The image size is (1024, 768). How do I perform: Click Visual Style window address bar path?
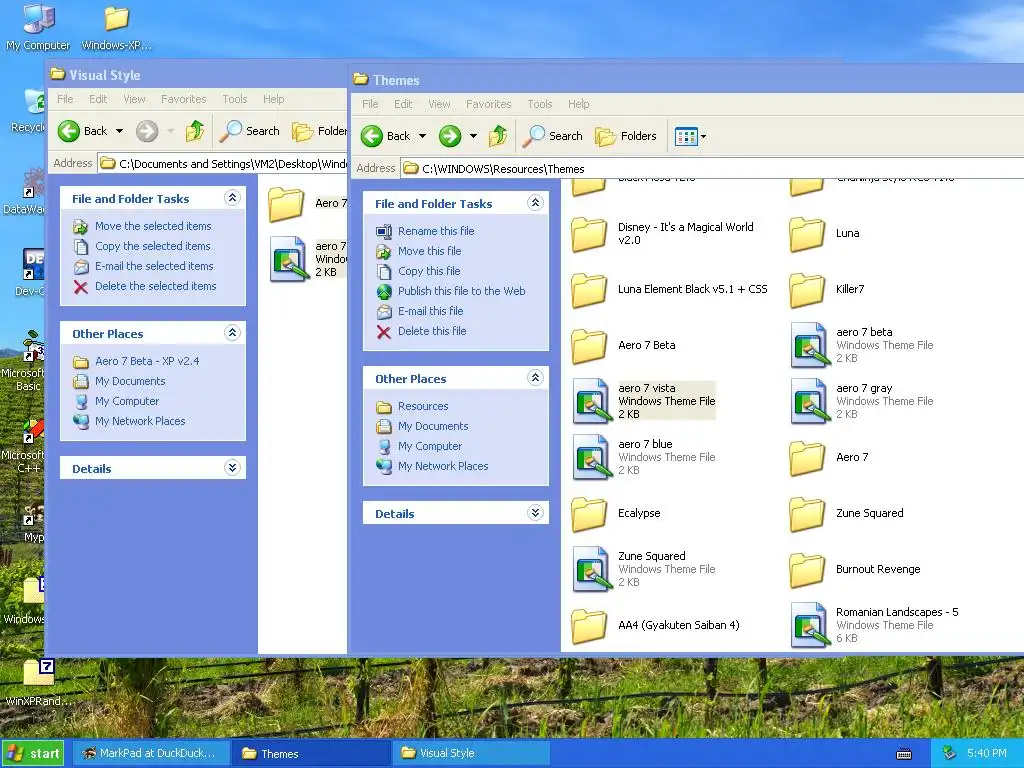click(x=233, y=163)
